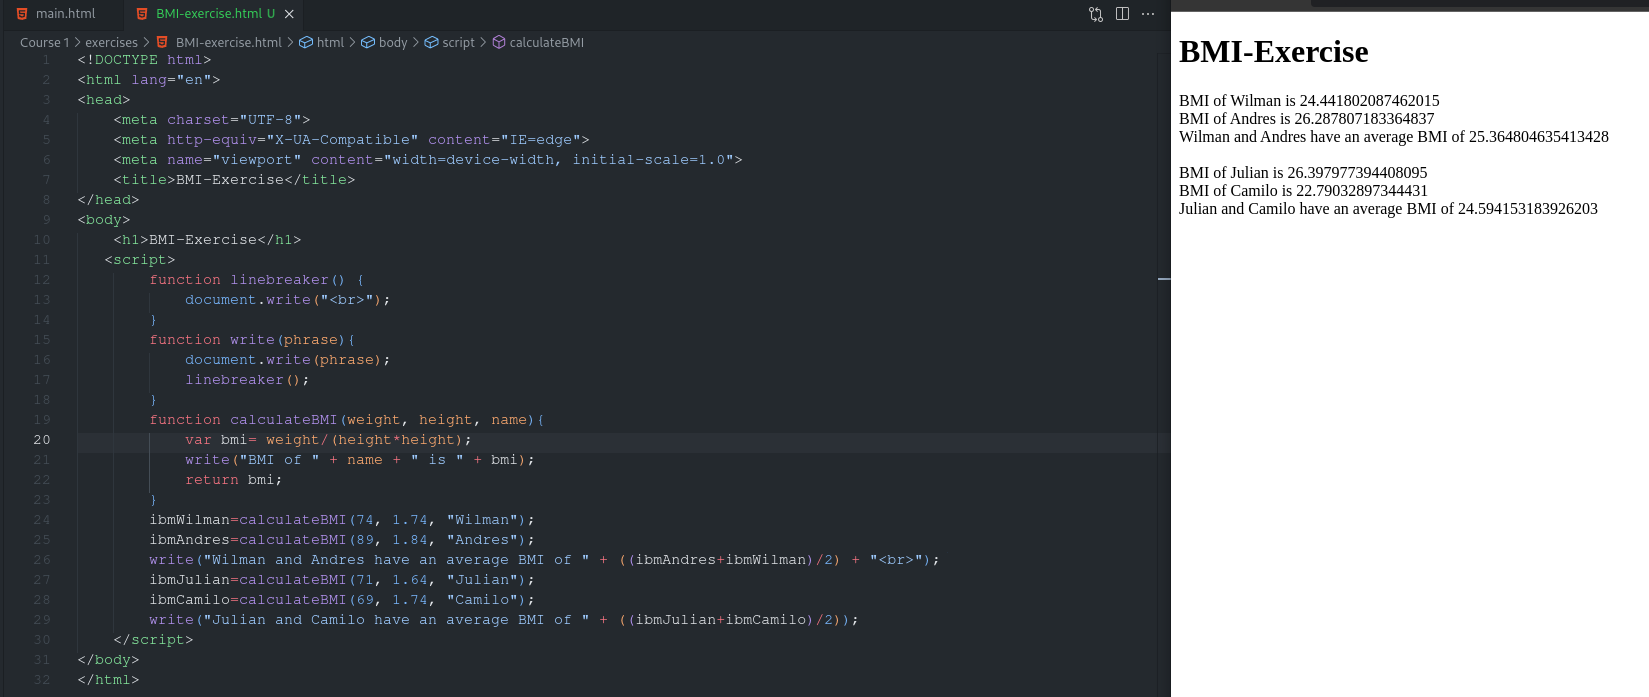Switch to the main.html tab

pos(65,14)
